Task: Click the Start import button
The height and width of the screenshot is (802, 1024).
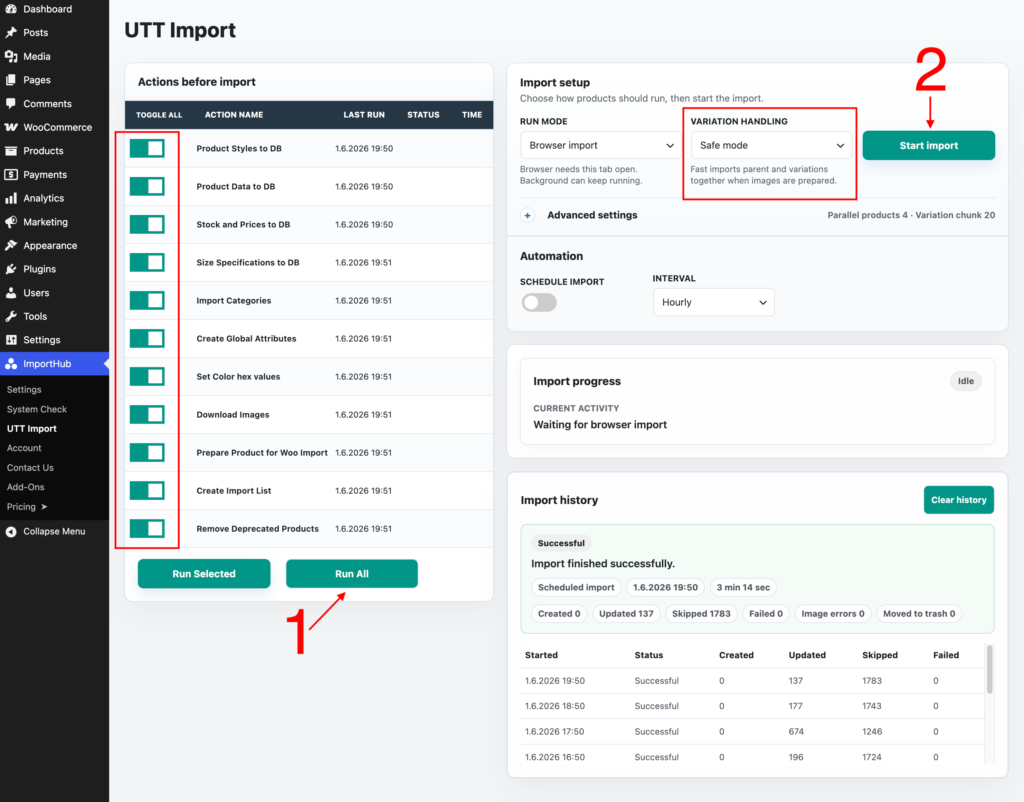Action: pyautogui.click(x=929, y=145)
